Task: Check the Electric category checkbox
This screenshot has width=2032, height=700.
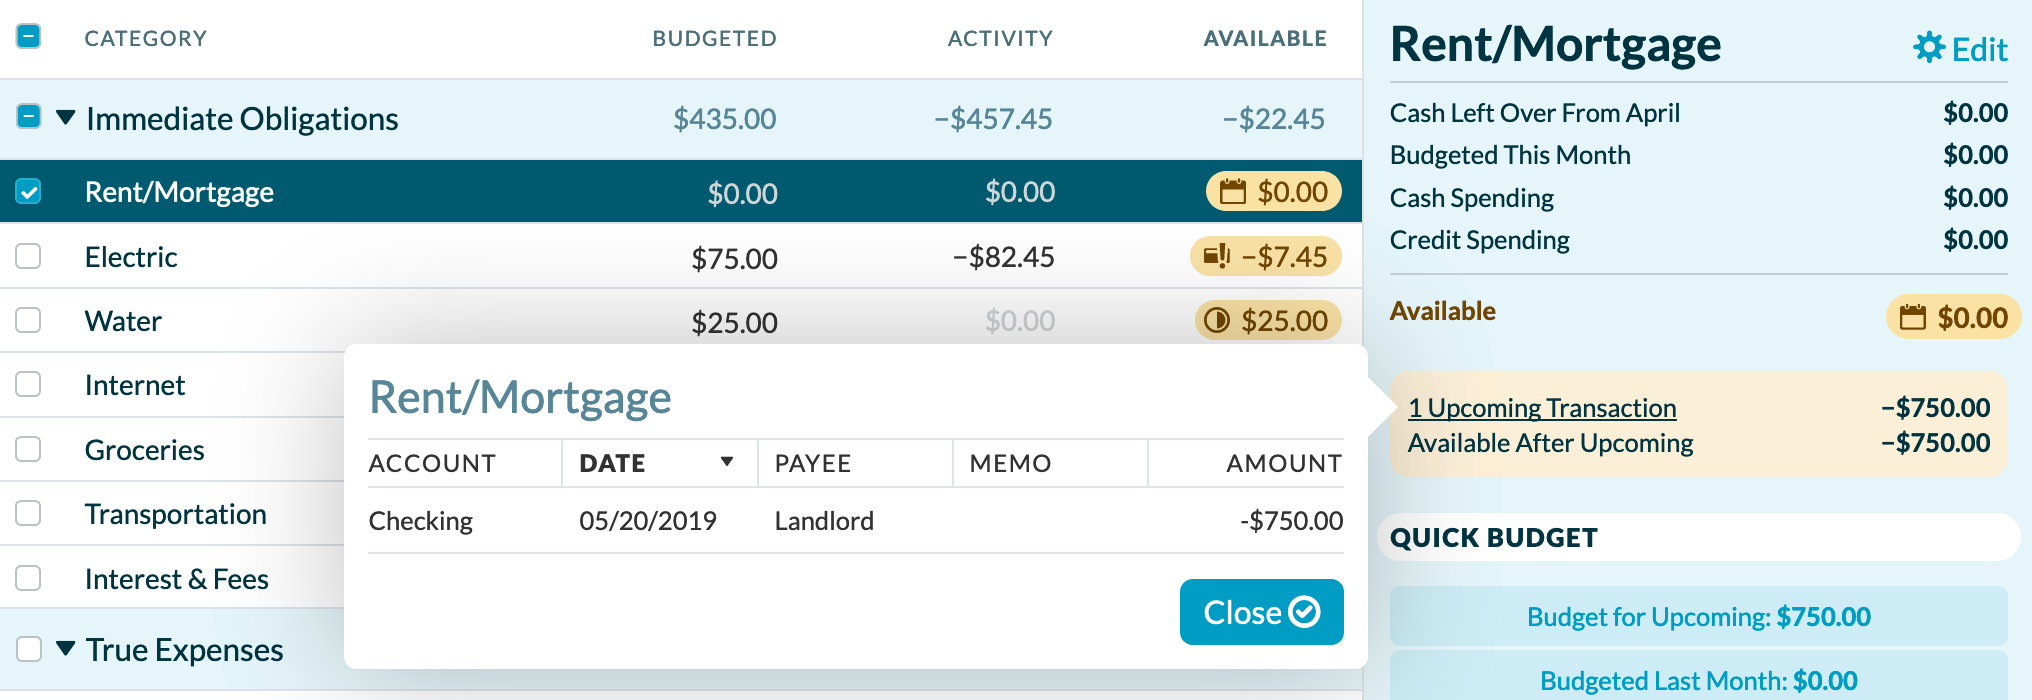Action: (x=28, y=256)
